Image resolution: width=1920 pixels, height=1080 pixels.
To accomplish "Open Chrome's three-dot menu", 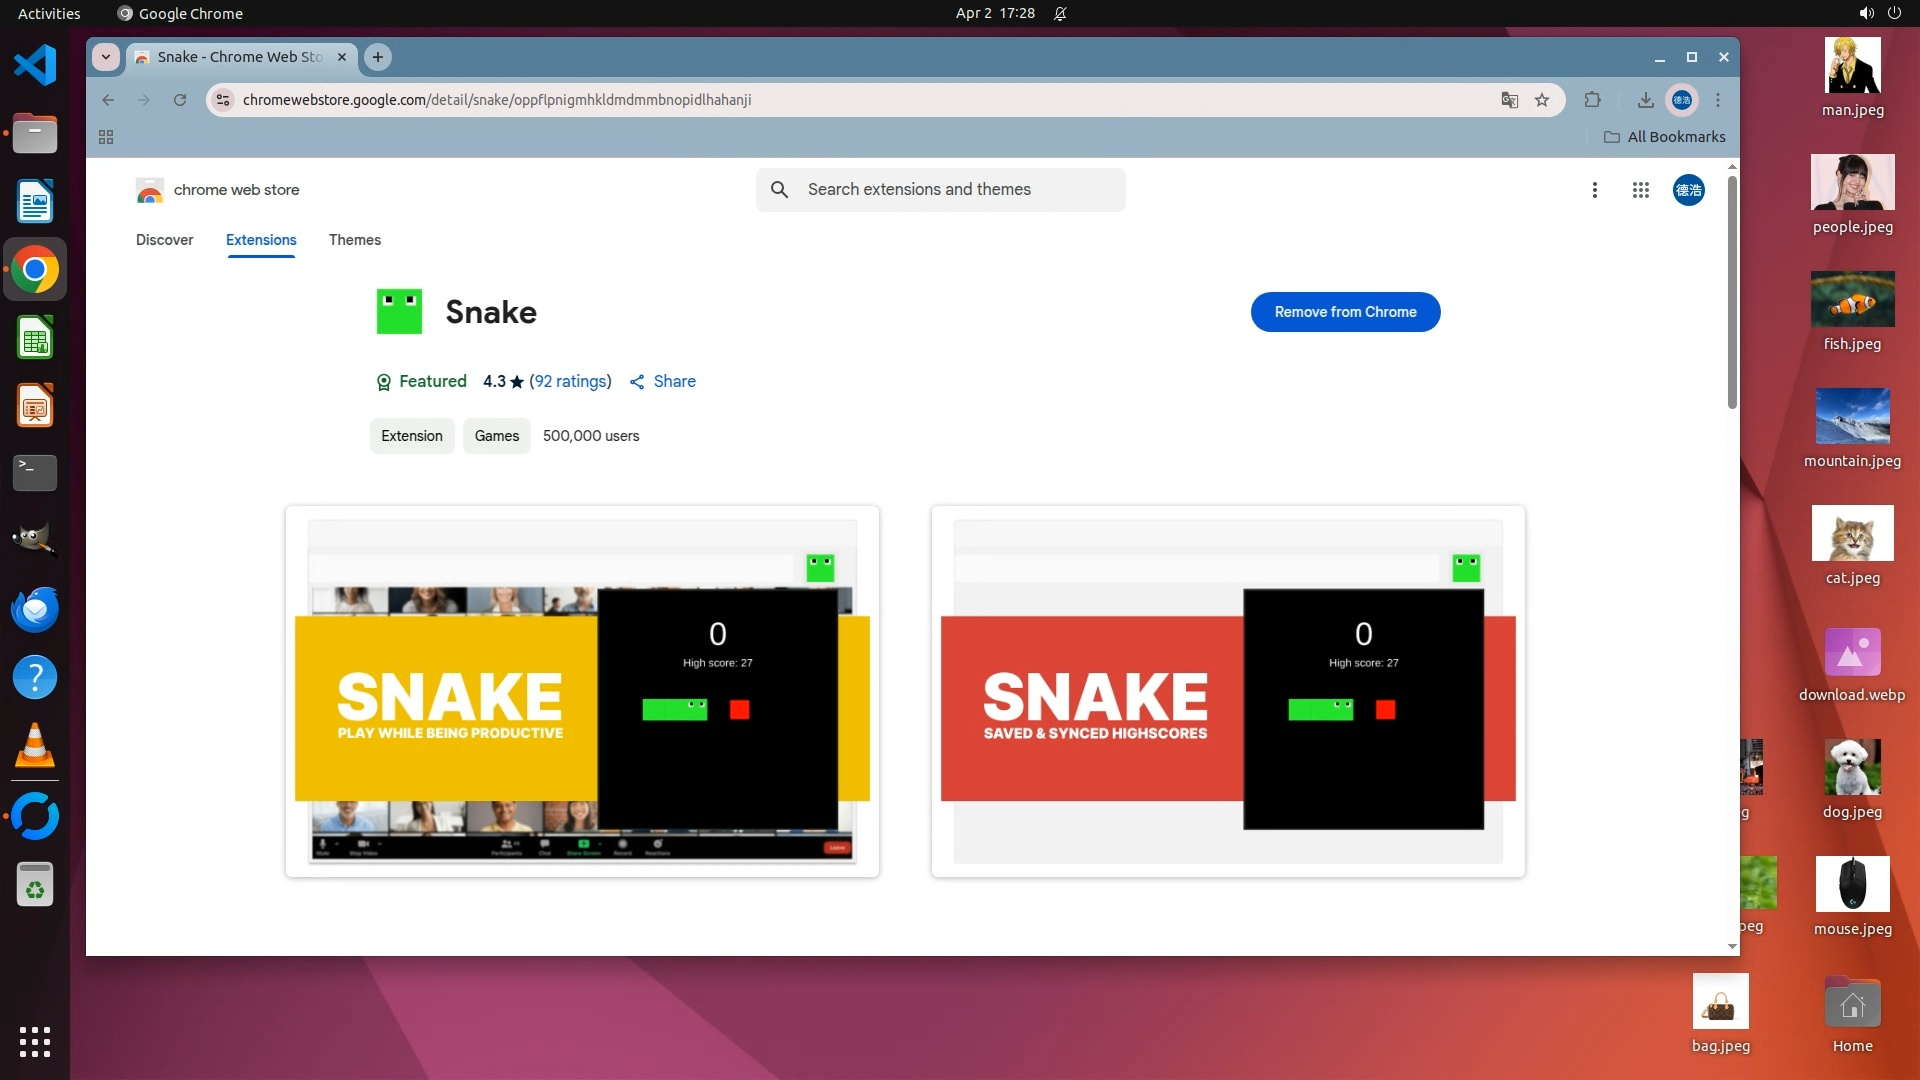I will [x=1718, y=100].
